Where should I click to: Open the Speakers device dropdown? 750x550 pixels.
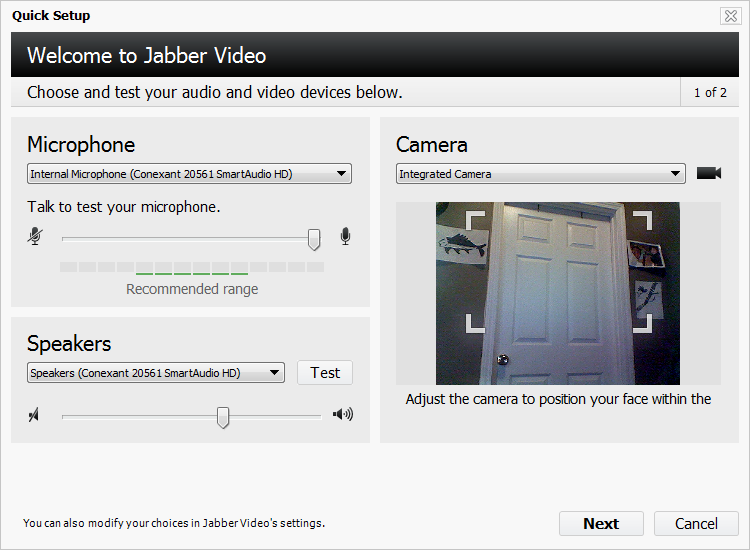pyautogui.click(x=156, y=373)
